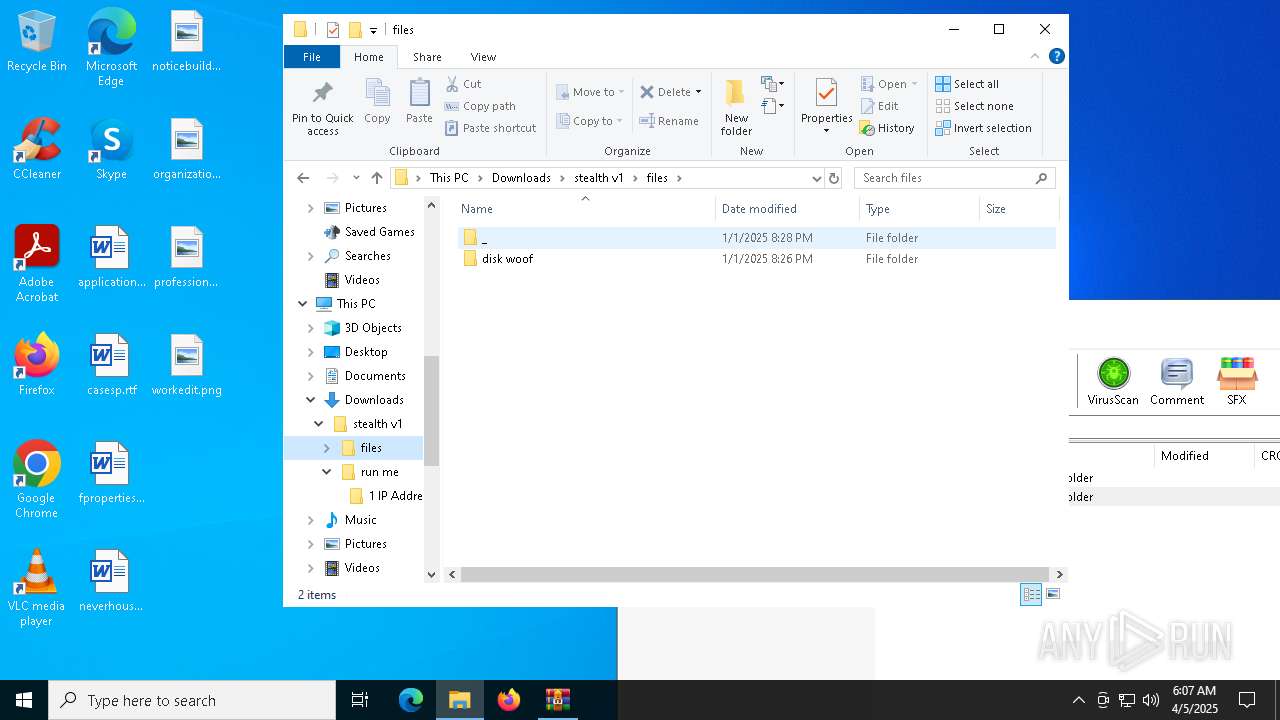Click the Paste ribbon icon

click(x=419, y=101)
